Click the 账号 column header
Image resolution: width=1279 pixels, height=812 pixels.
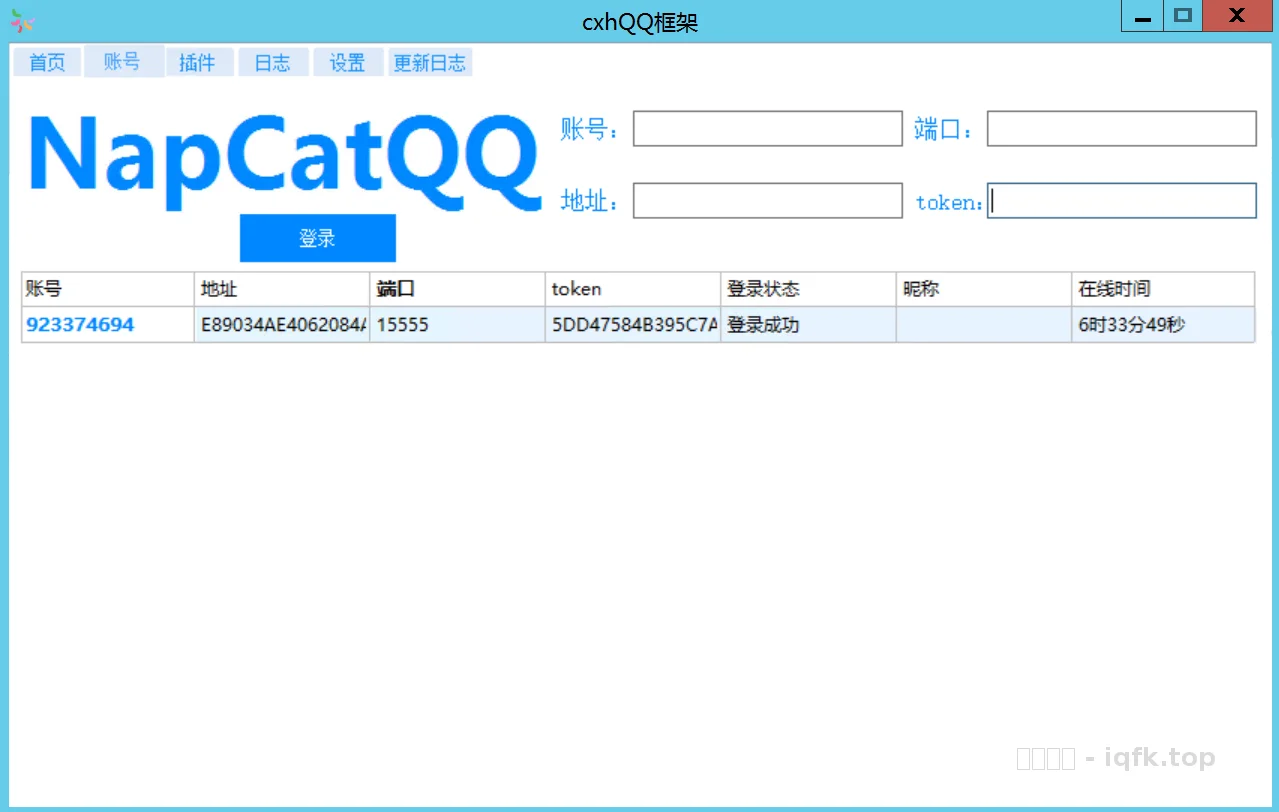click(105, 288)
